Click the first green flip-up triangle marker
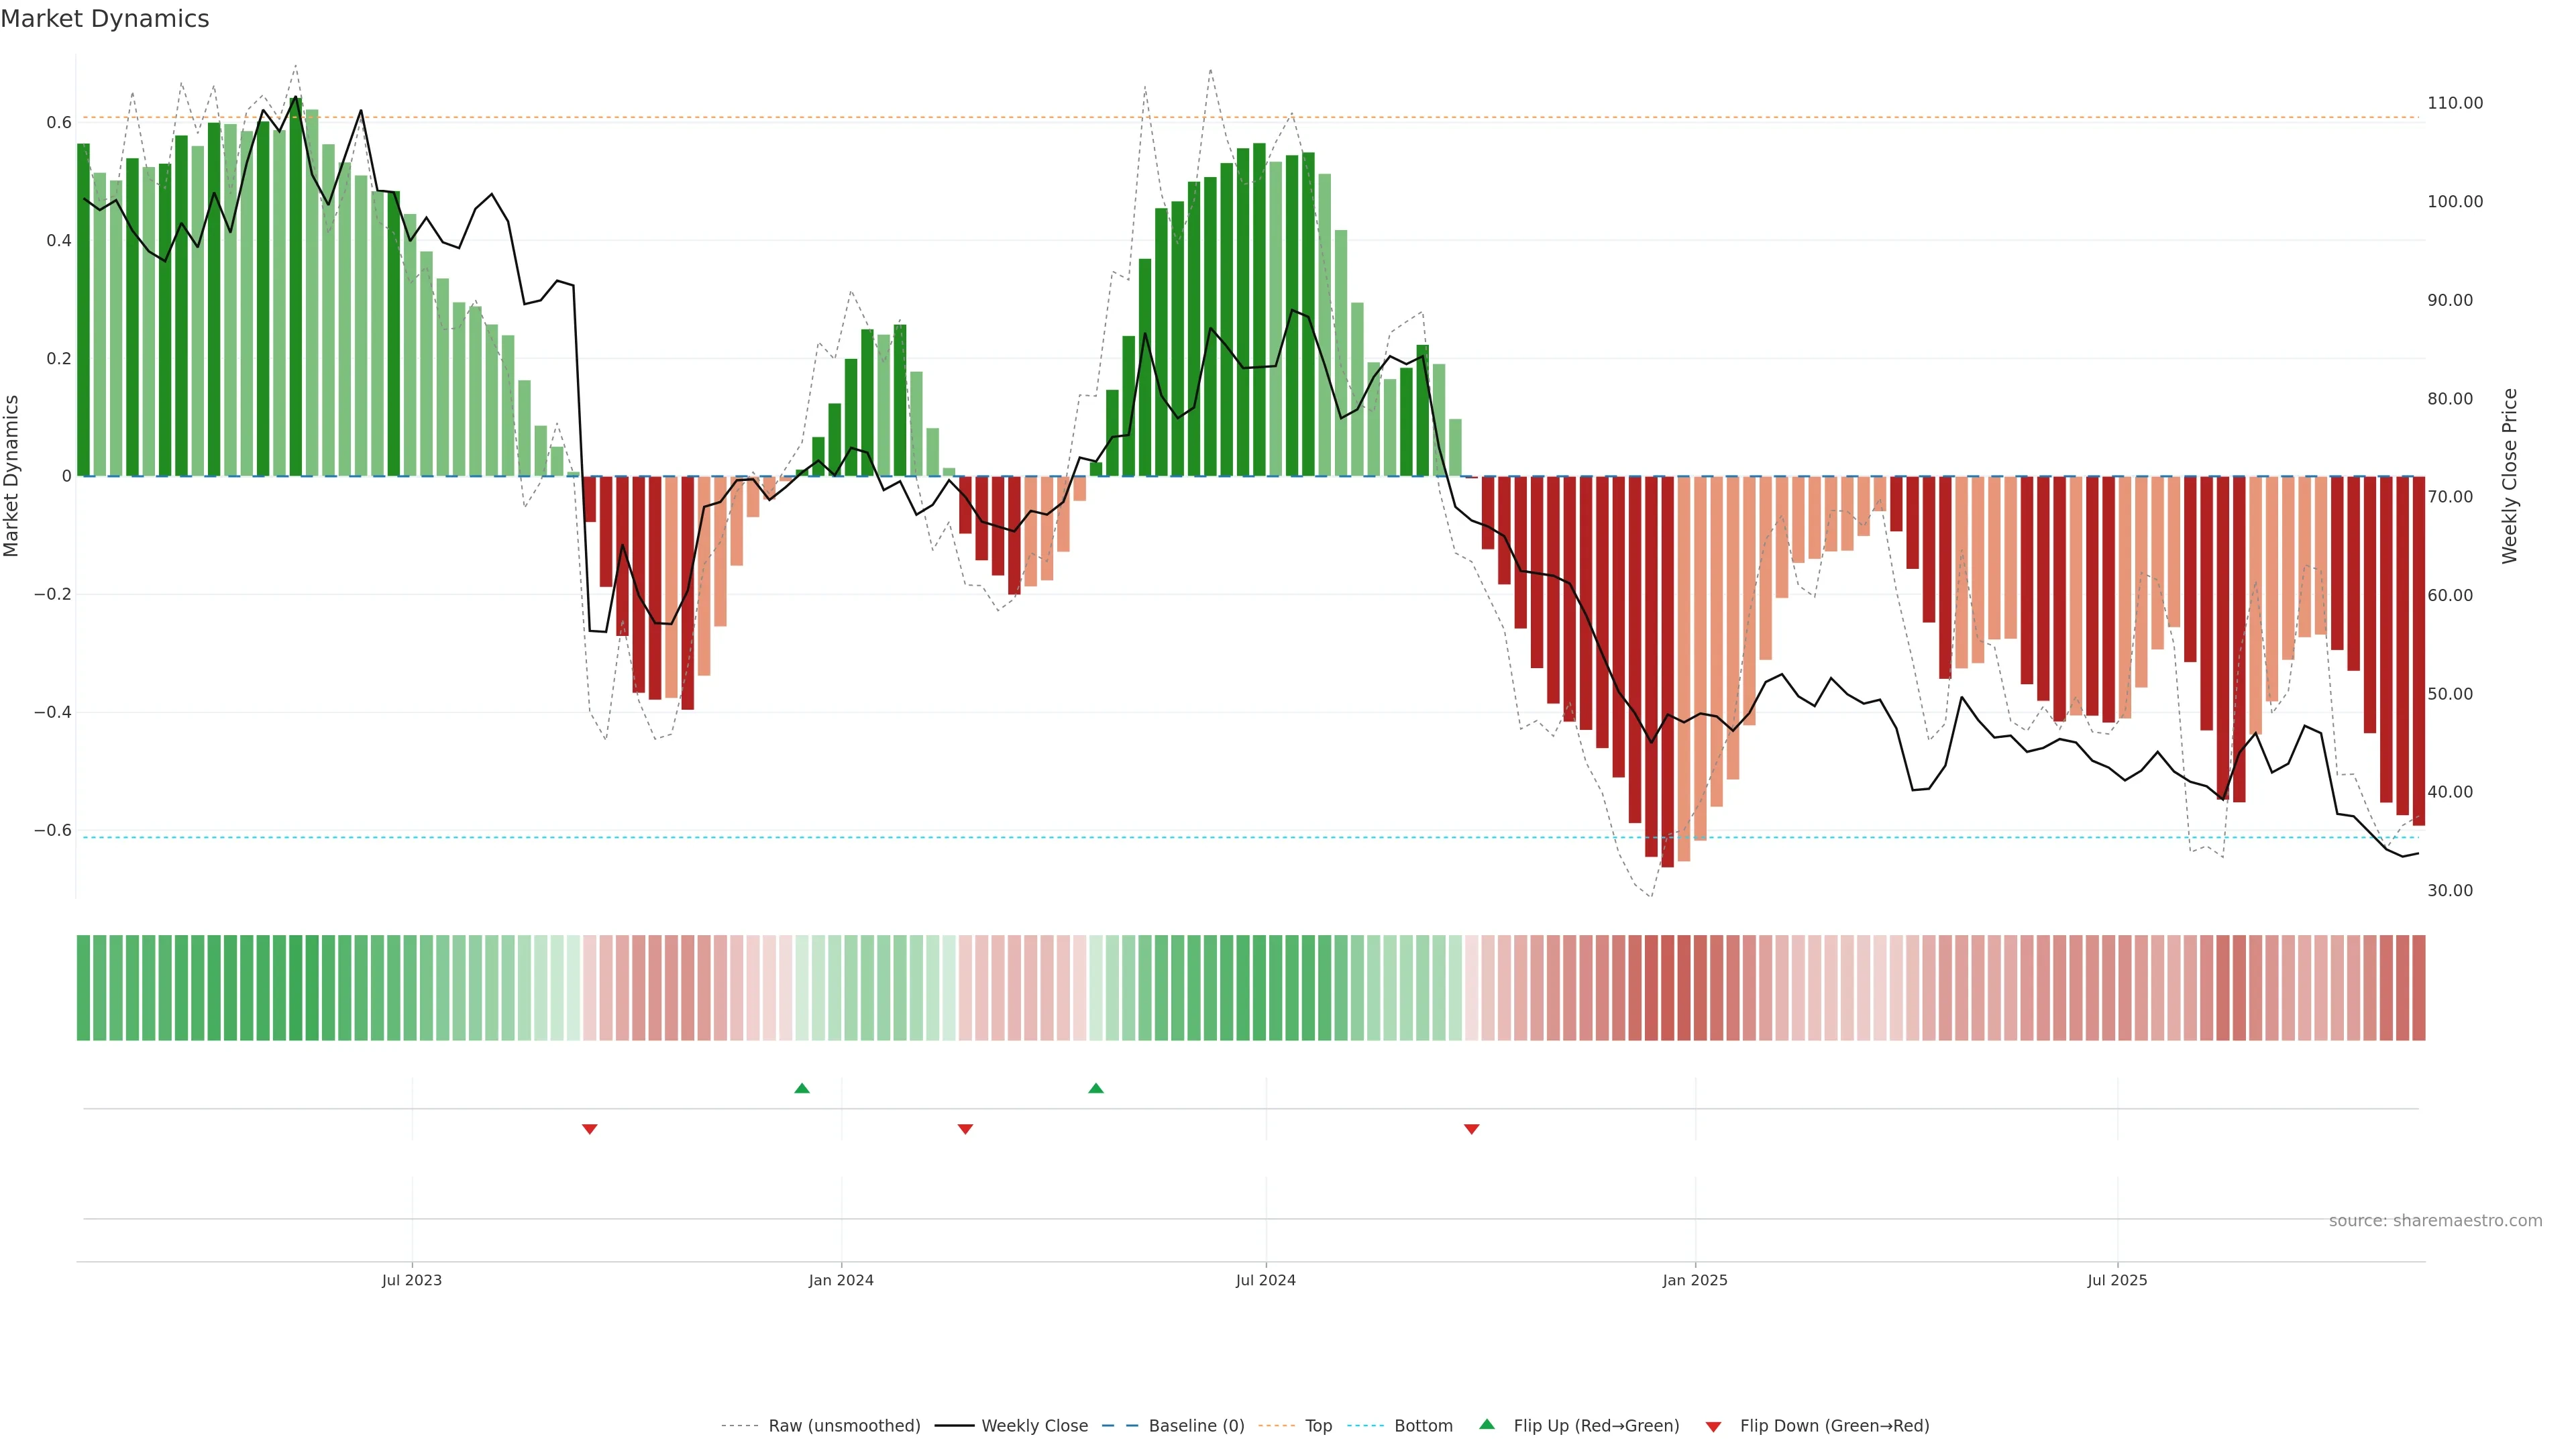2576x1449 pixels. click(802, 1088)
